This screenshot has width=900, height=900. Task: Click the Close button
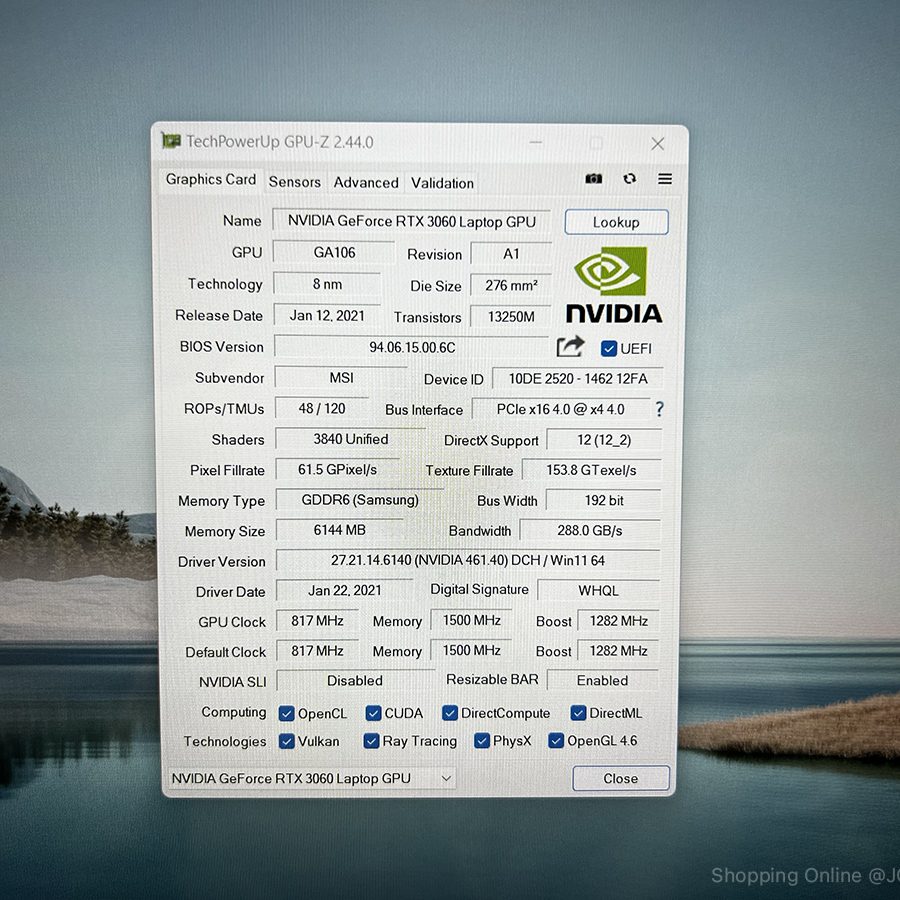[x=620, y=778]
